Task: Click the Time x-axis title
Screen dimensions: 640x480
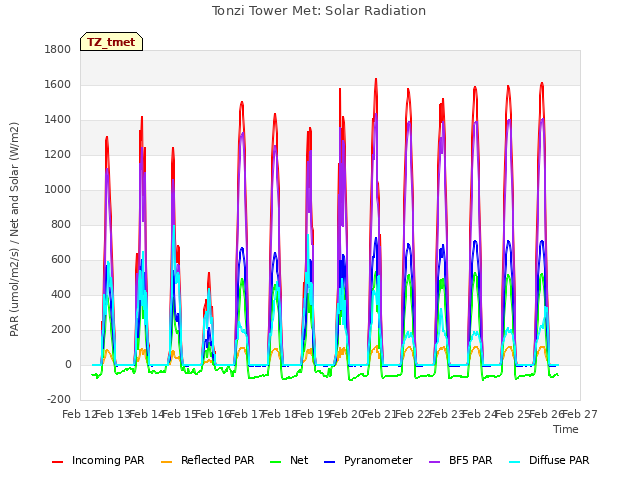Action: pos(566,429)
